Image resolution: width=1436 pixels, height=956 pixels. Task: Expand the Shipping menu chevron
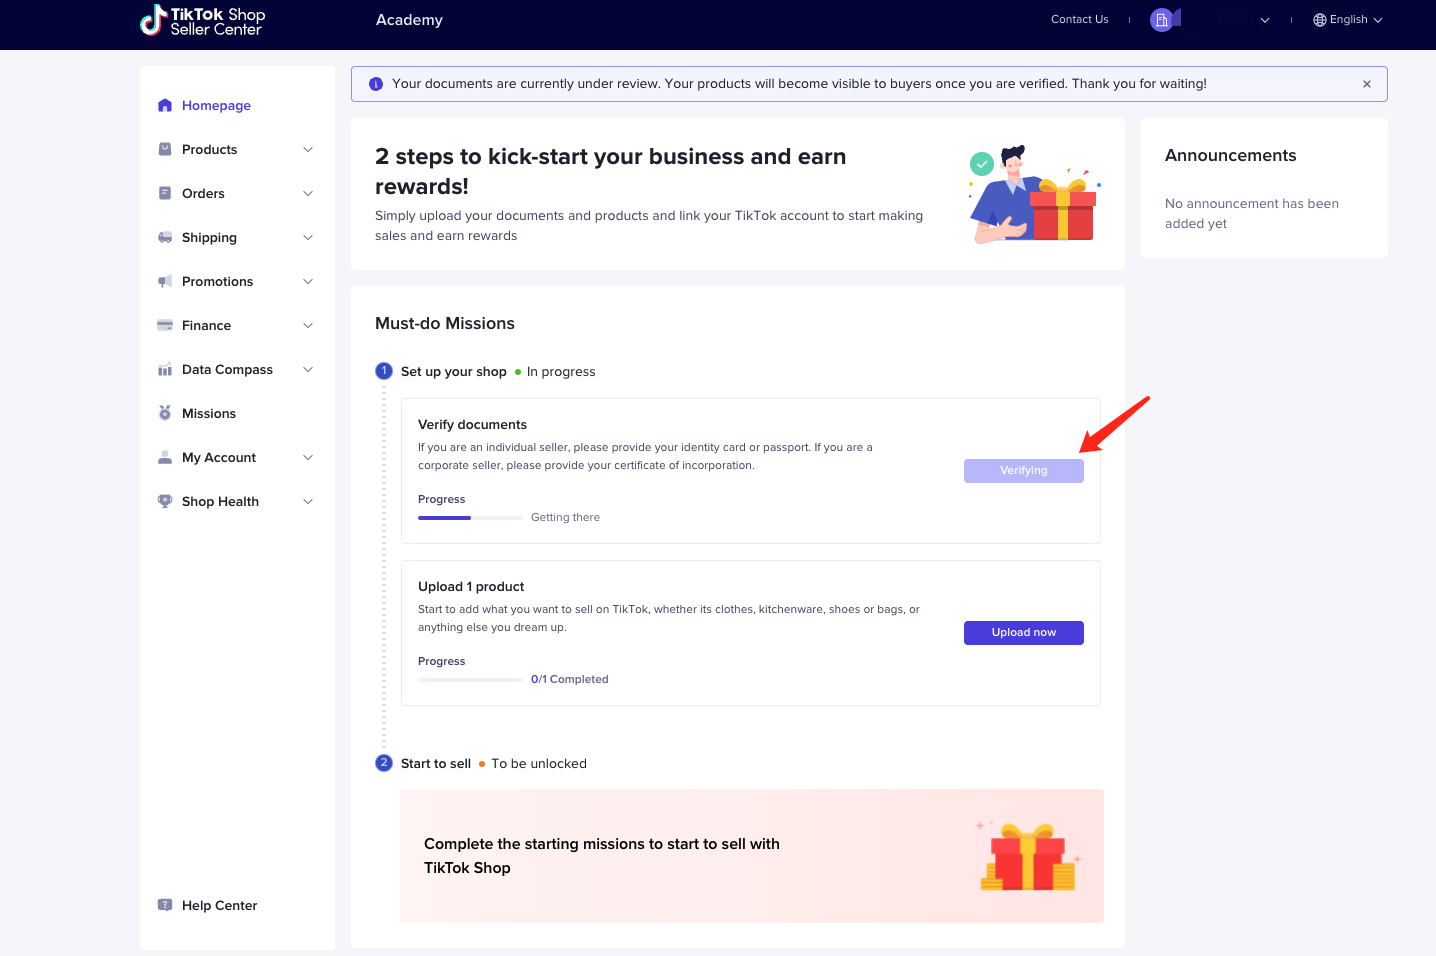coord(308,237)
